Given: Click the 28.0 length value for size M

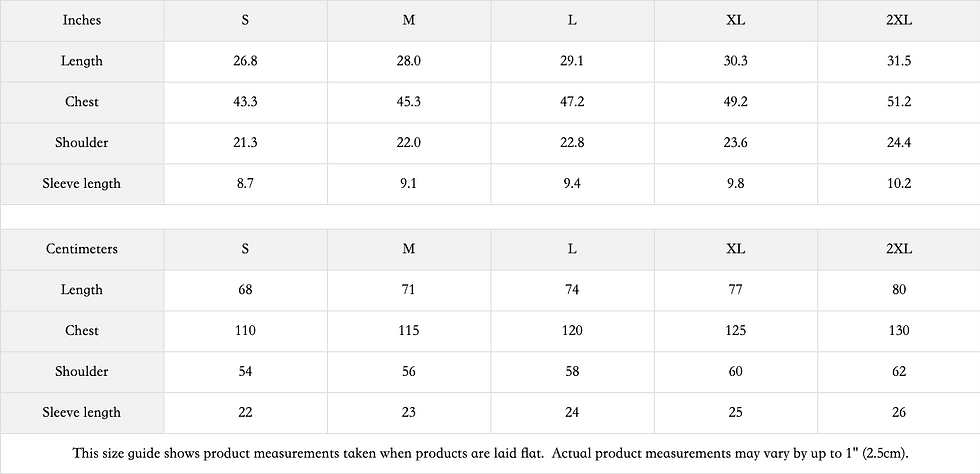Looking at the screenshot, I should click(409, 61).
